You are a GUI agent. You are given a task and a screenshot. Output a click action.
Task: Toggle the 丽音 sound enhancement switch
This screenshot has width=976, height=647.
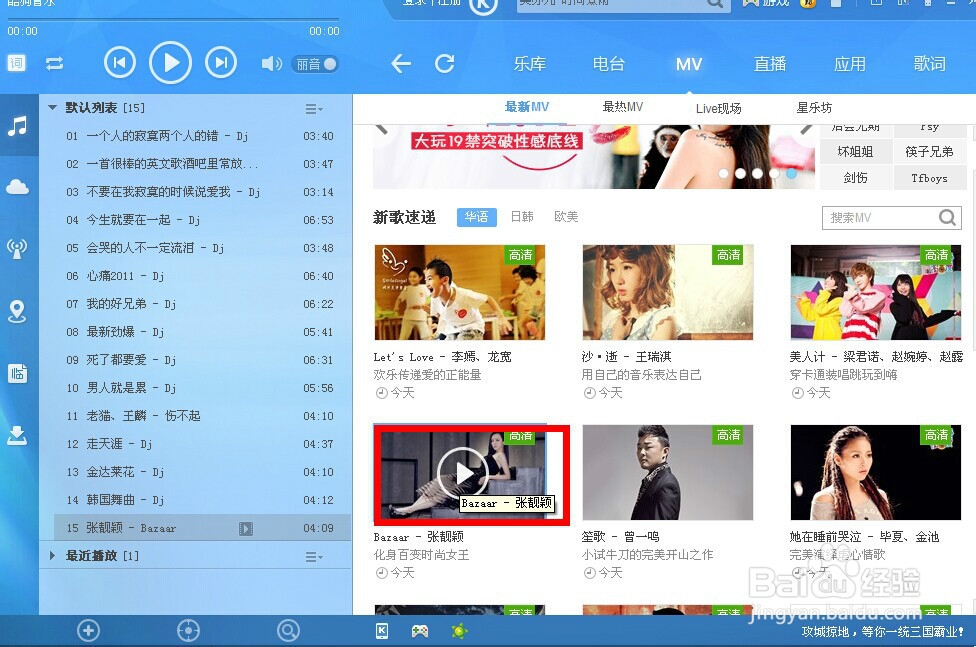pos(315,64)
